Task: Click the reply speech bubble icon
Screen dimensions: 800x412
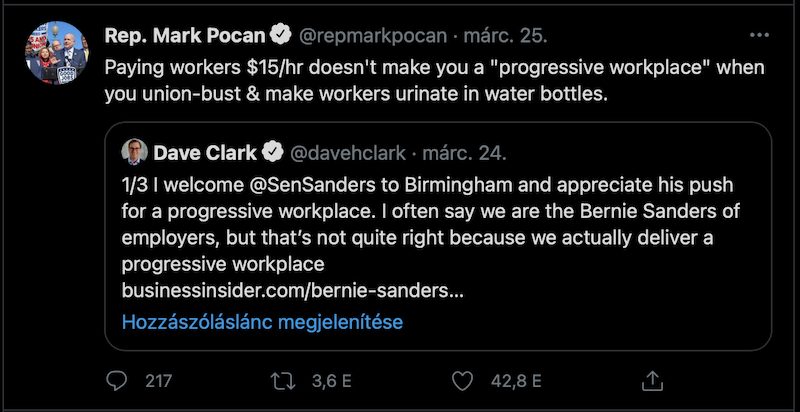Action: pyautogui.click(x=117, y=380)
